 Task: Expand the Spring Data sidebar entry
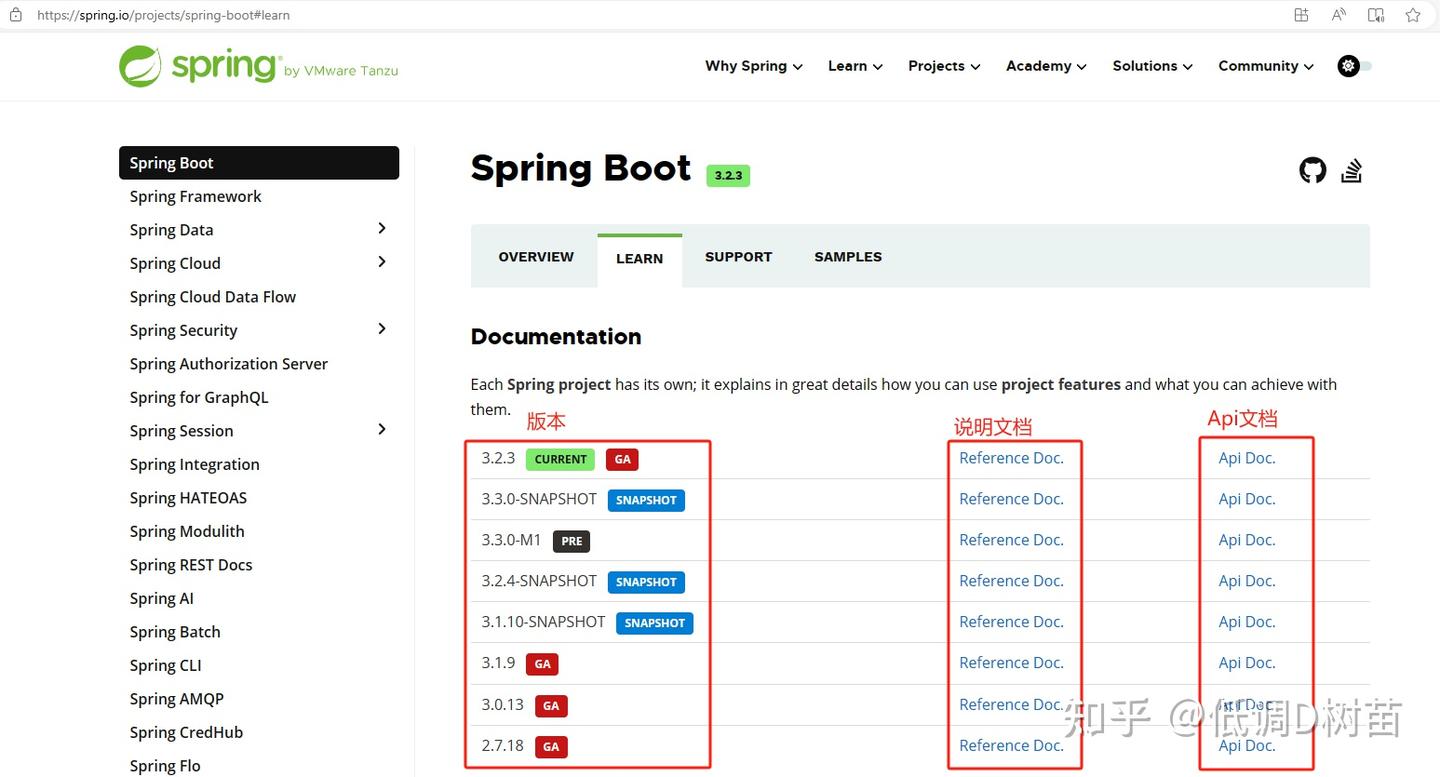381,229
